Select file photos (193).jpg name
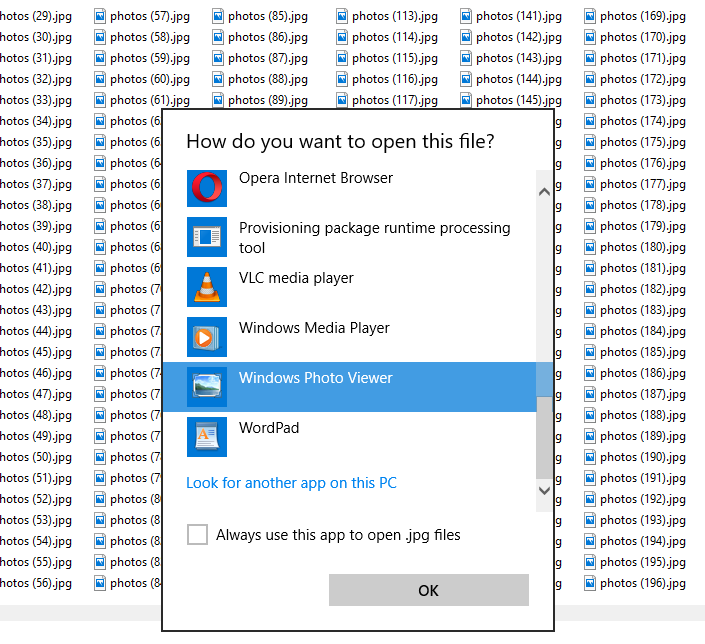The image size is (705, 644). click(643, 520)
